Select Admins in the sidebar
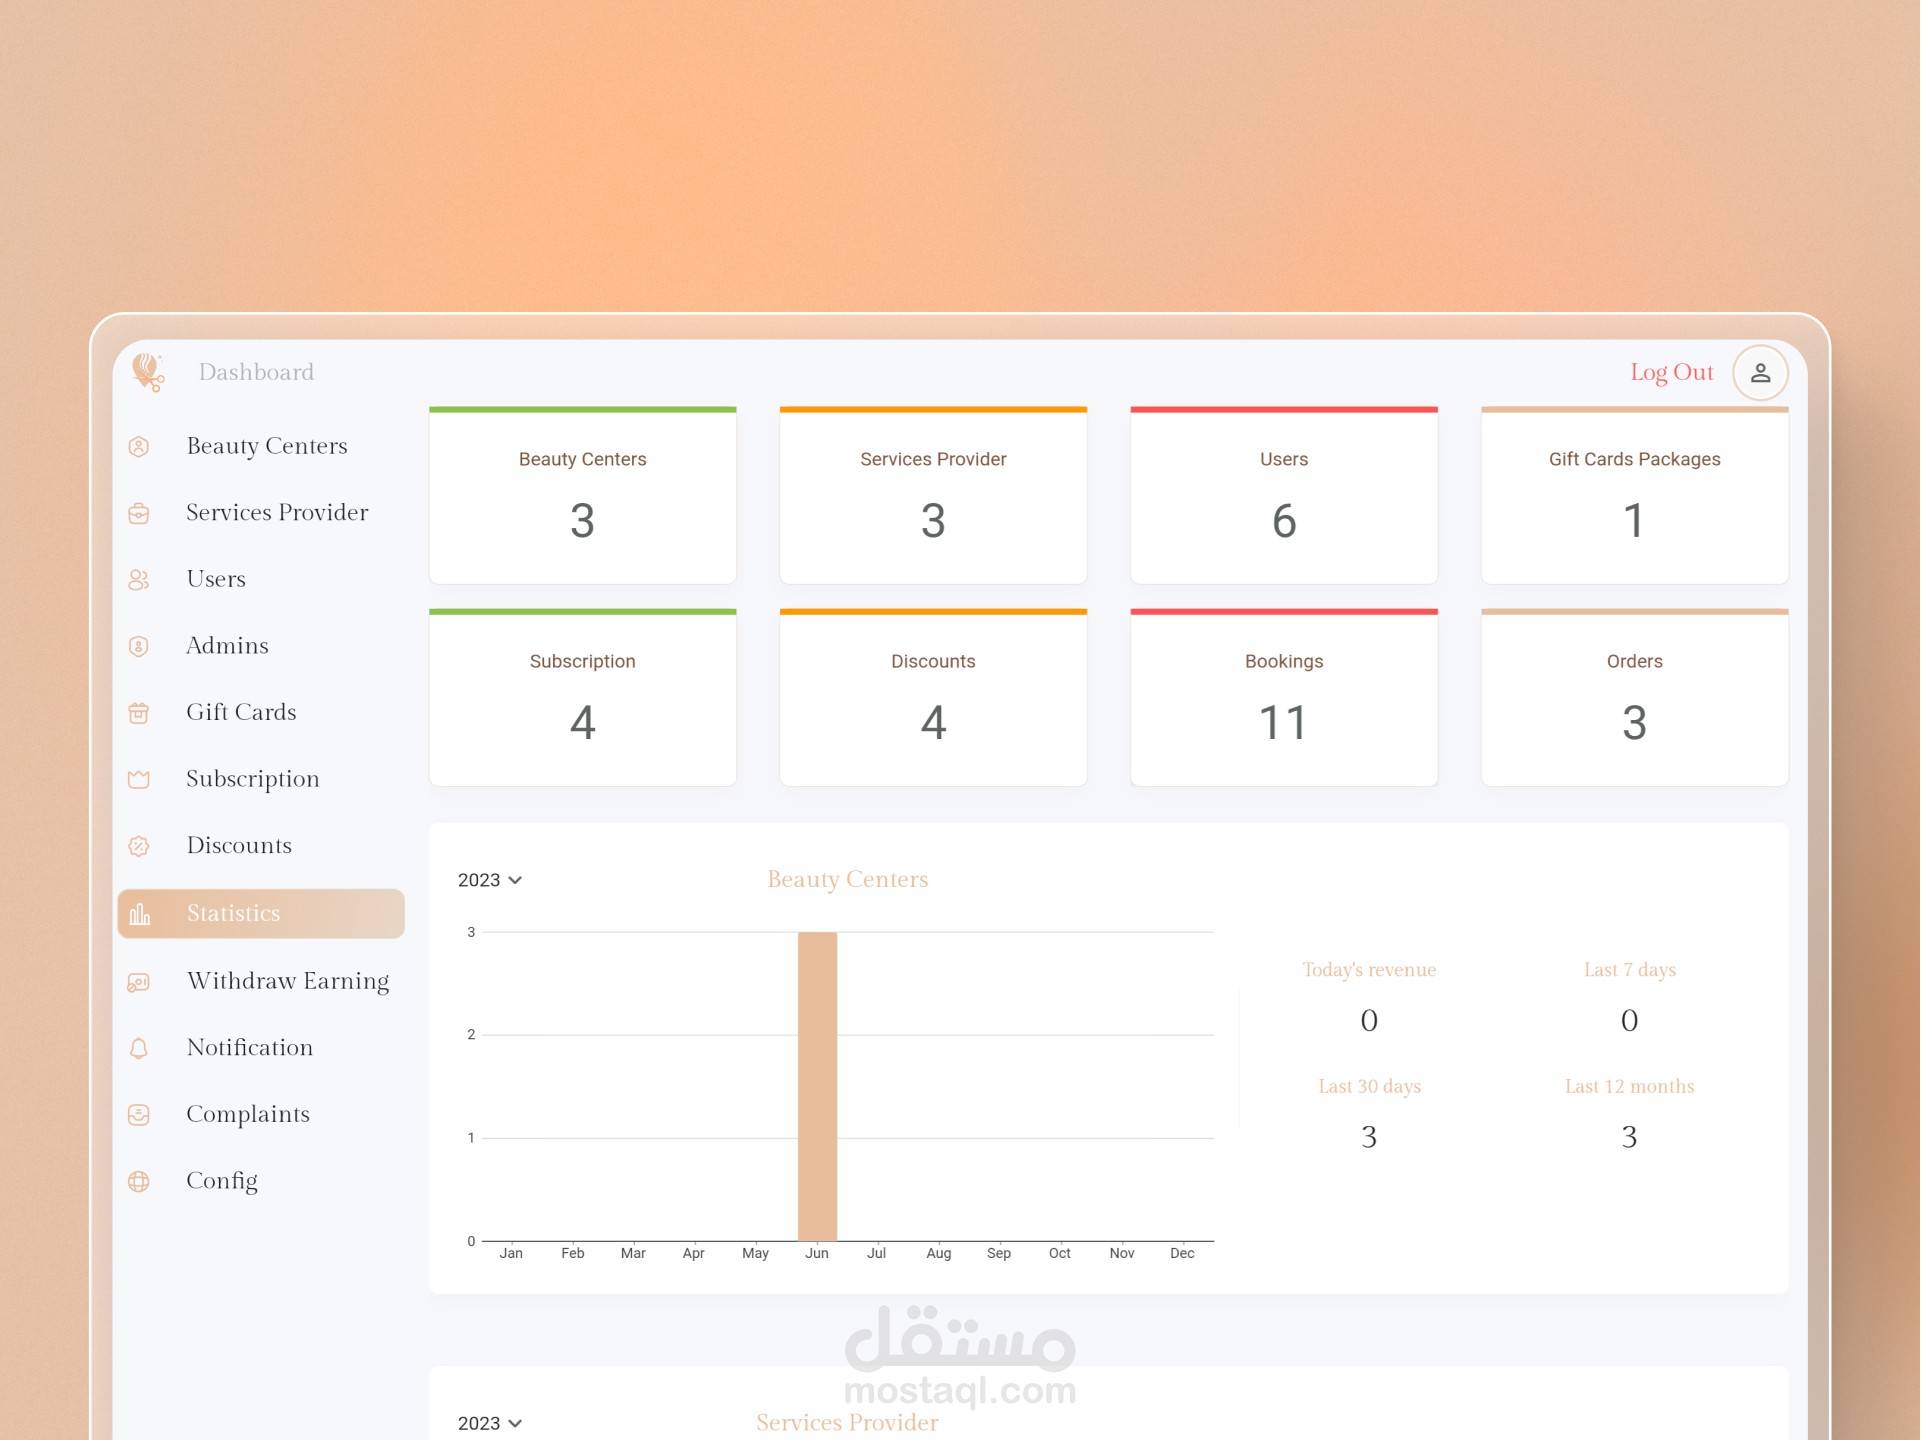Screen dimensions: 1921x1440 click(x=227, y=646)
